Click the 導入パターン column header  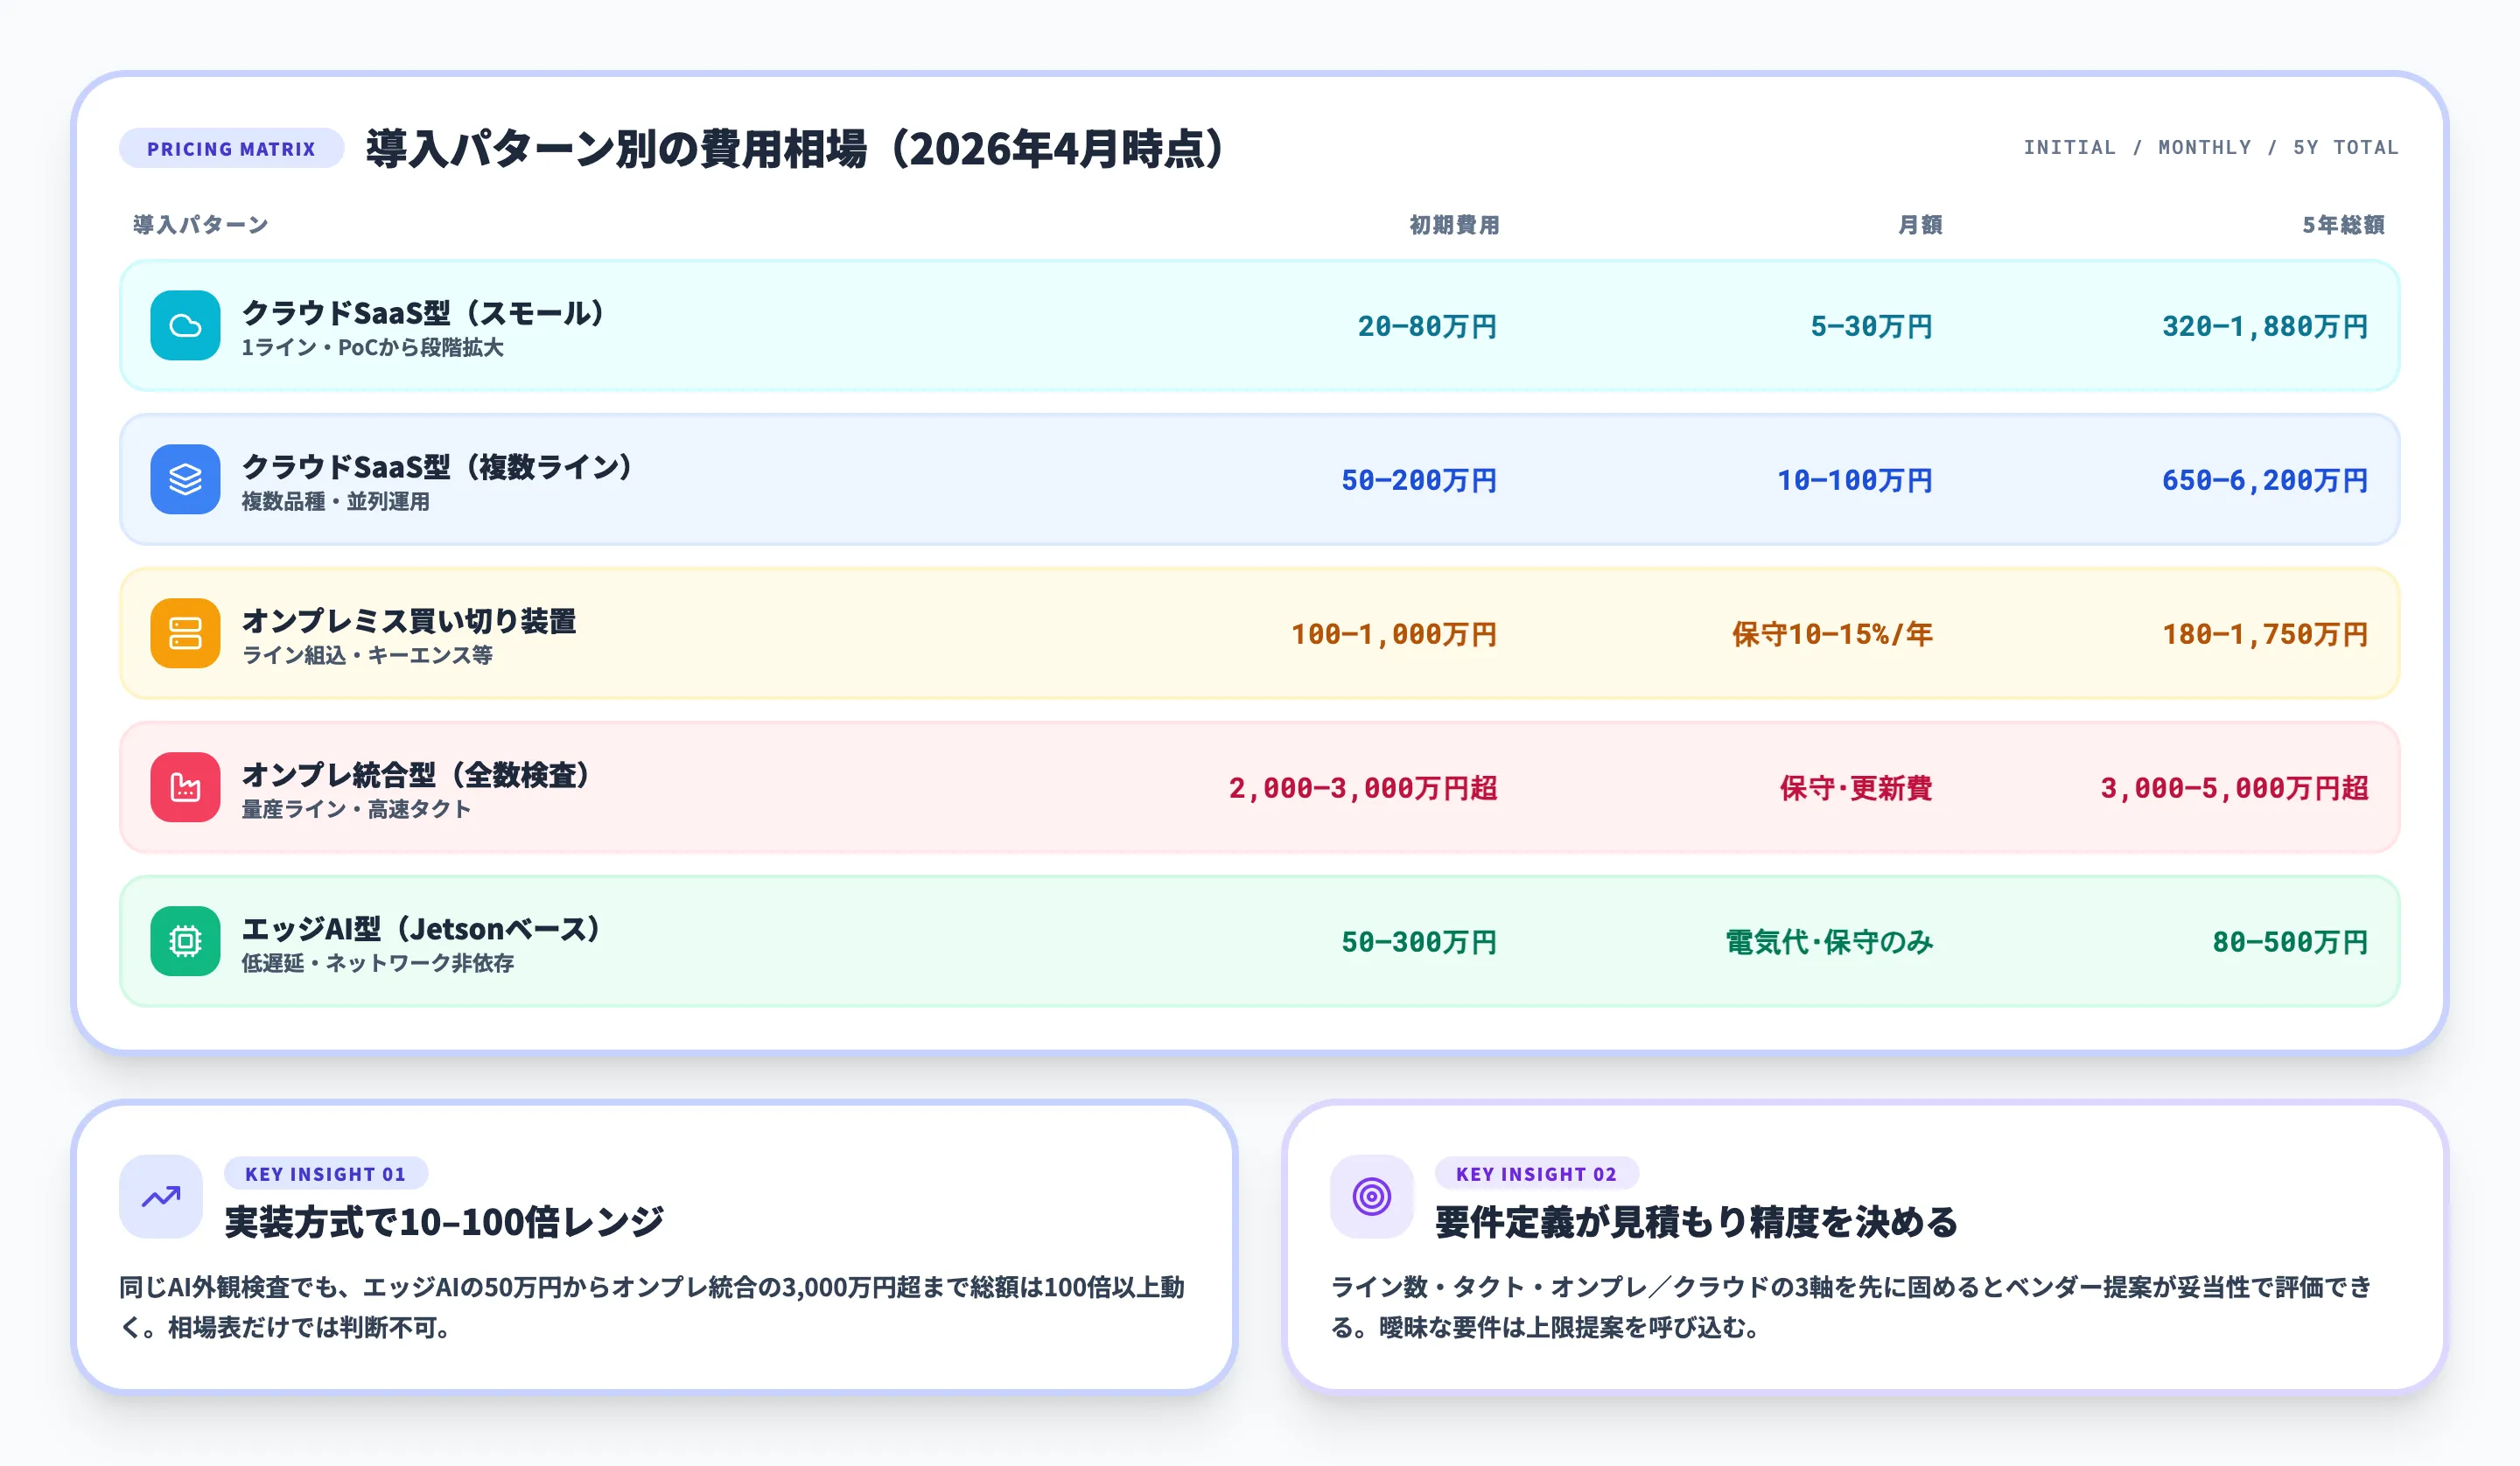point(201,225)
